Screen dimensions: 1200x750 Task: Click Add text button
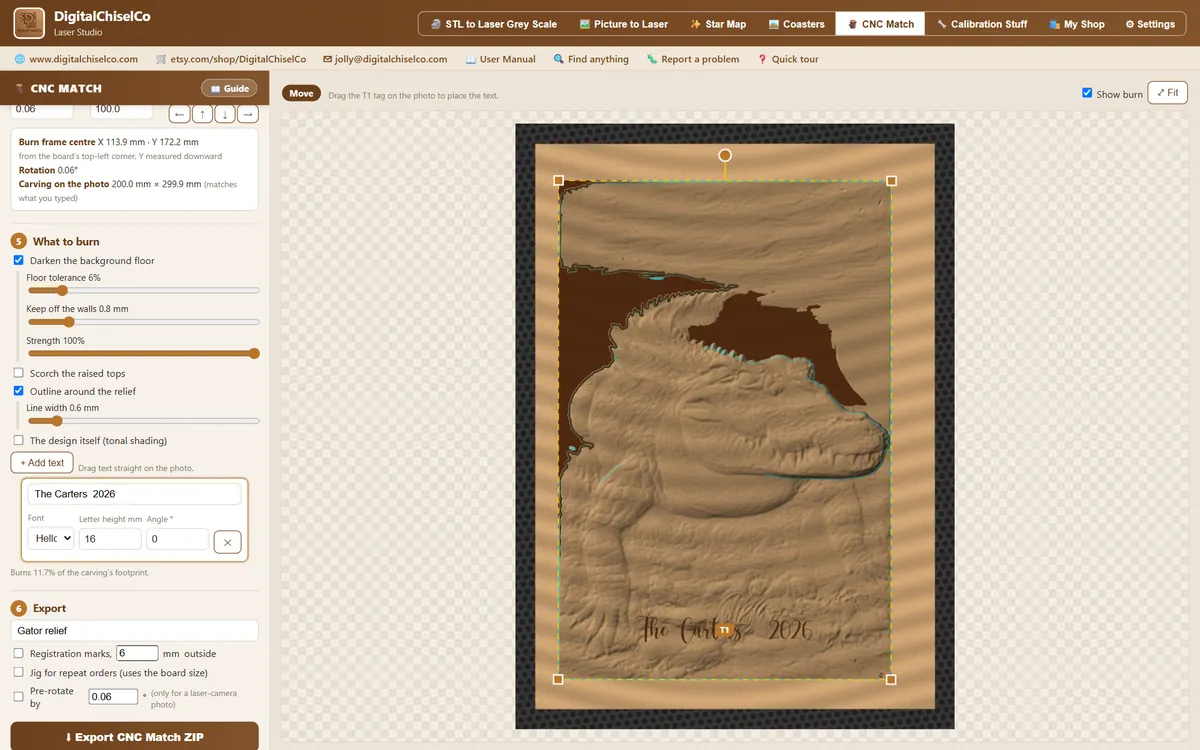tap(42, 463)
